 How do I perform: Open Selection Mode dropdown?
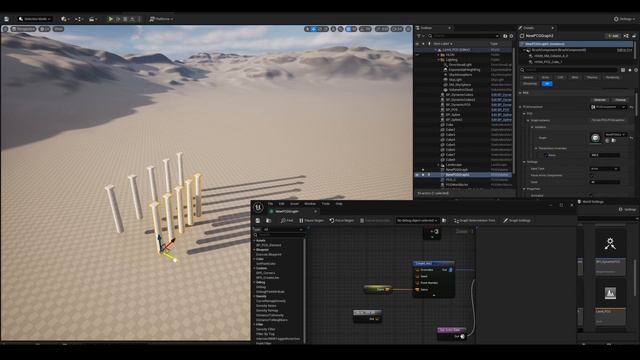[35, 19]
